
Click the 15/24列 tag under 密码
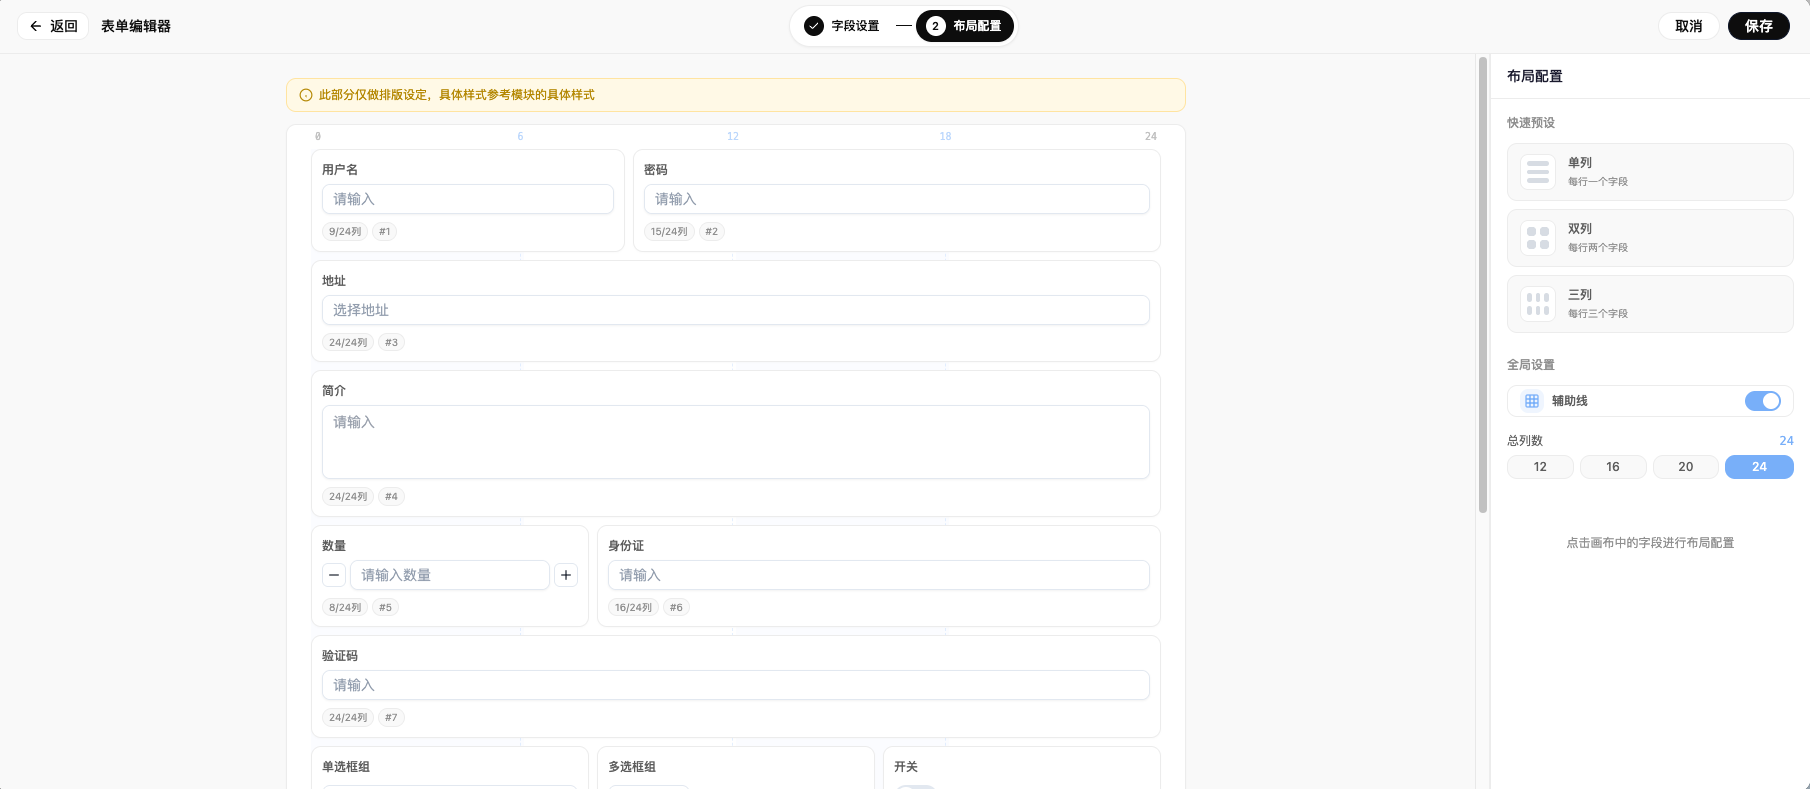pos(669,232)
